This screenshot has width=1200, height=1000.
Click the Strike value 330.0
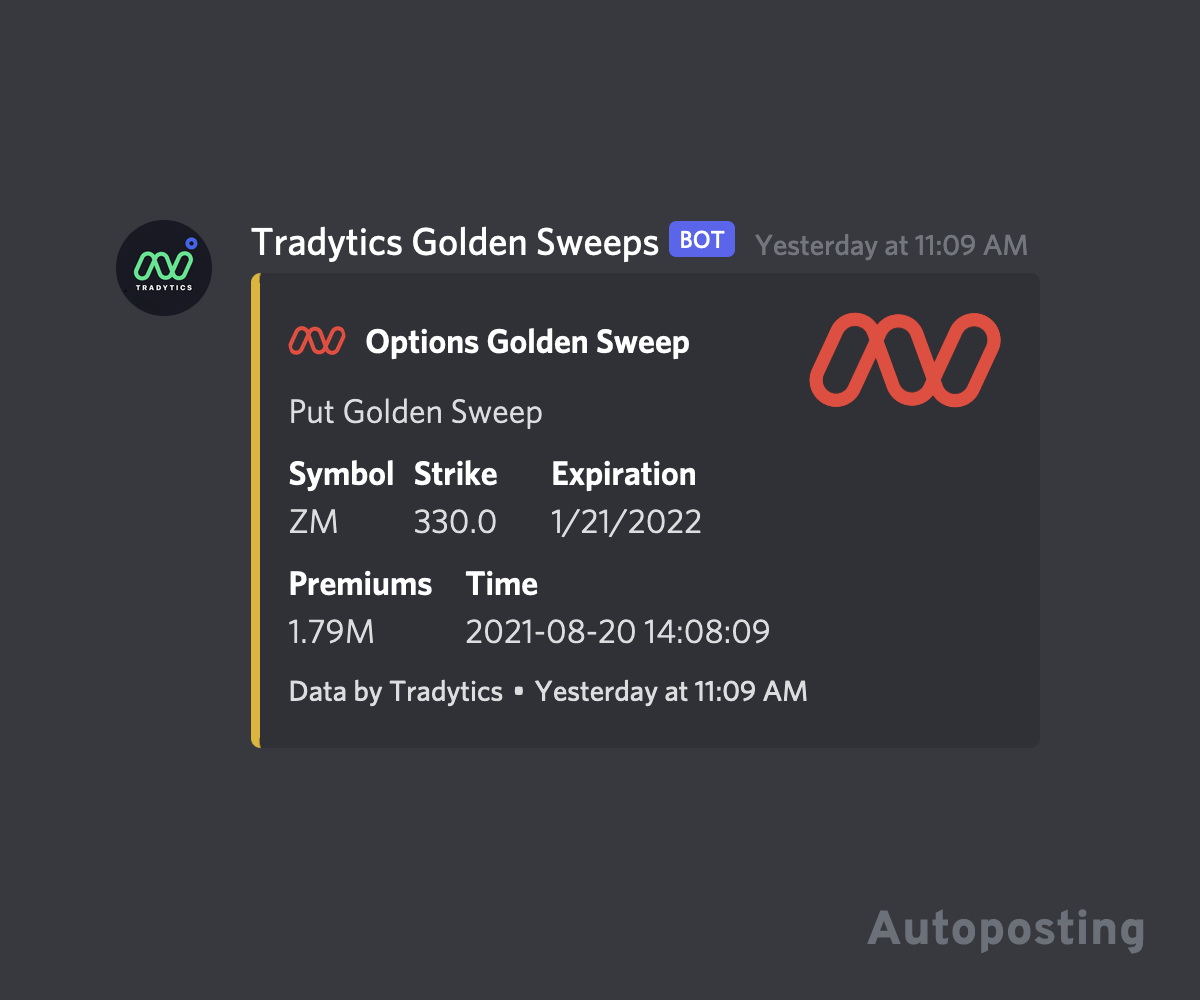(455, 521)
